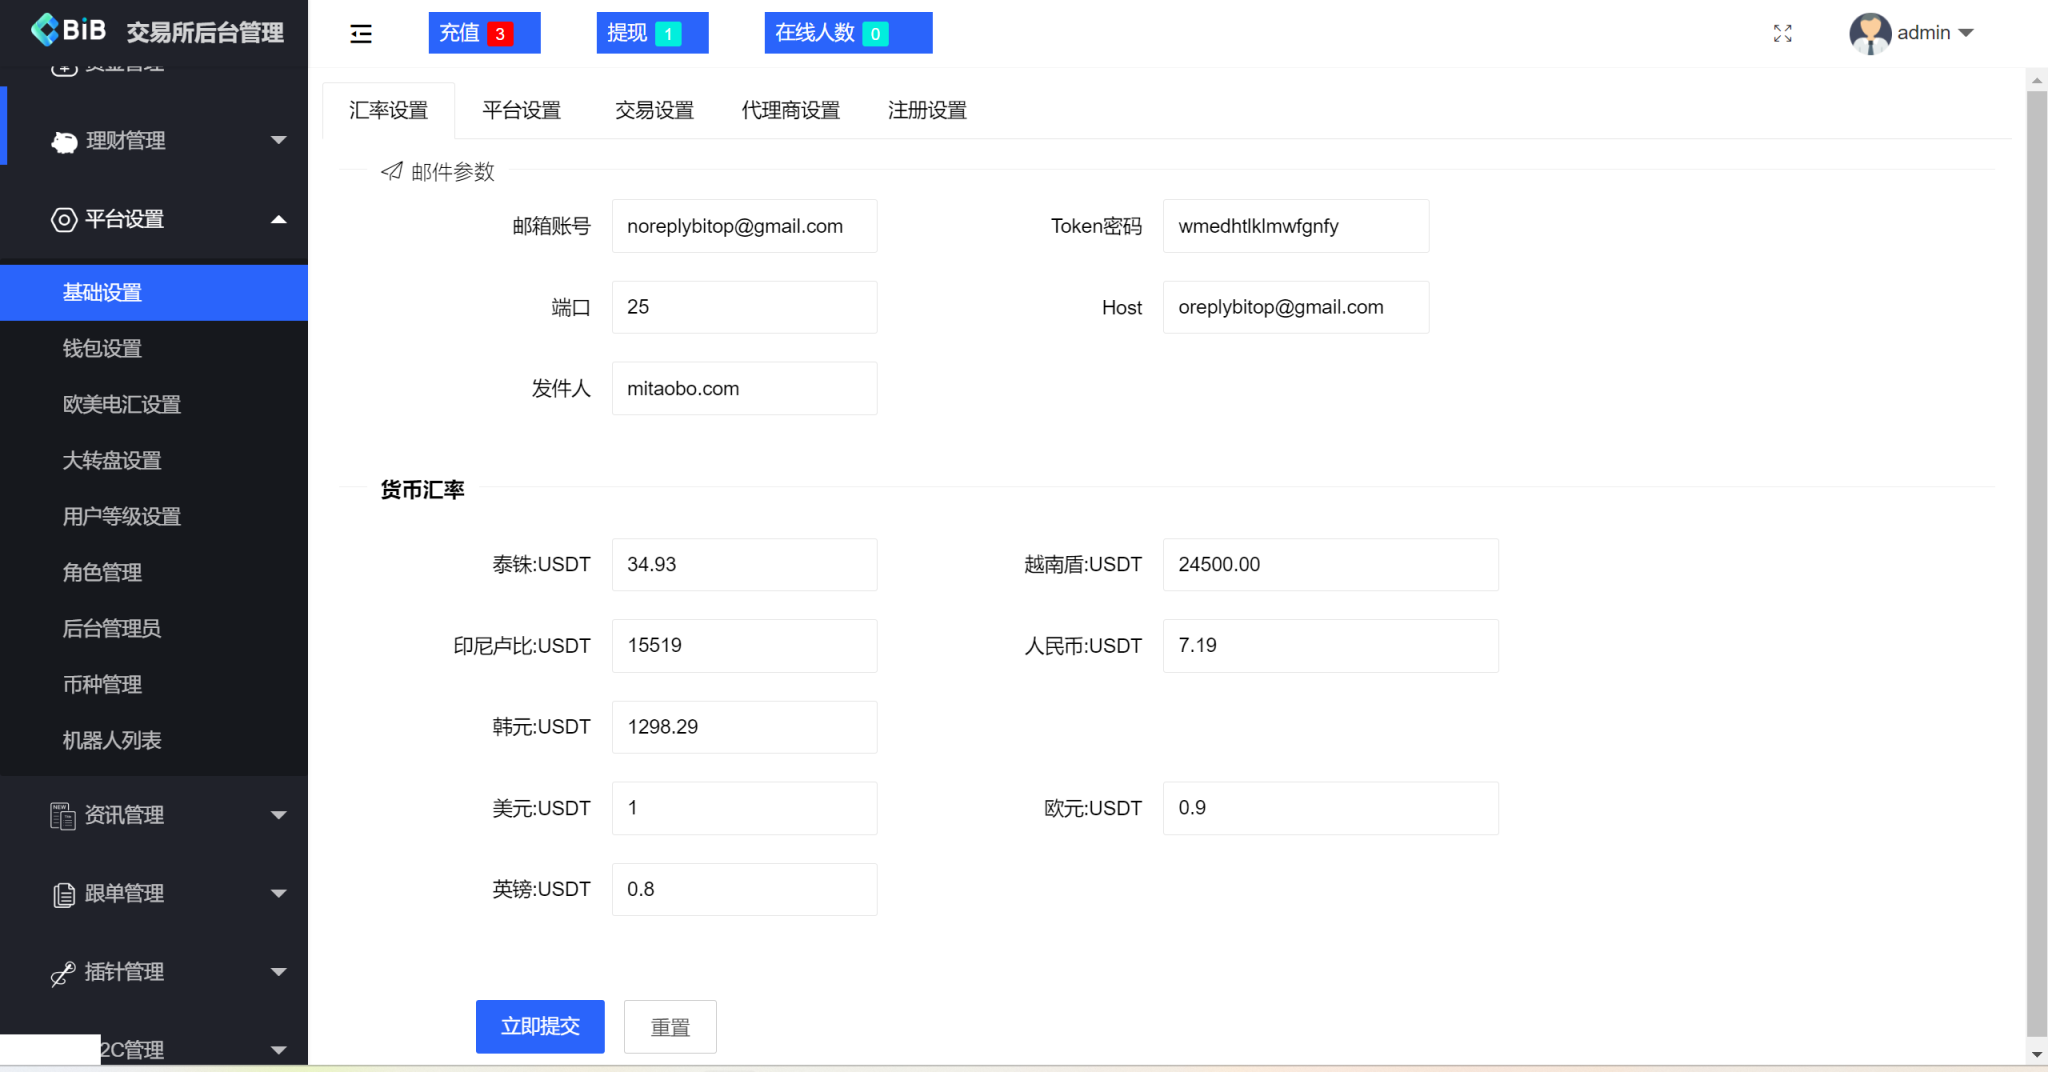
Task: Click the 泰铢:USDT rate input field
Action: pos(744,564)
